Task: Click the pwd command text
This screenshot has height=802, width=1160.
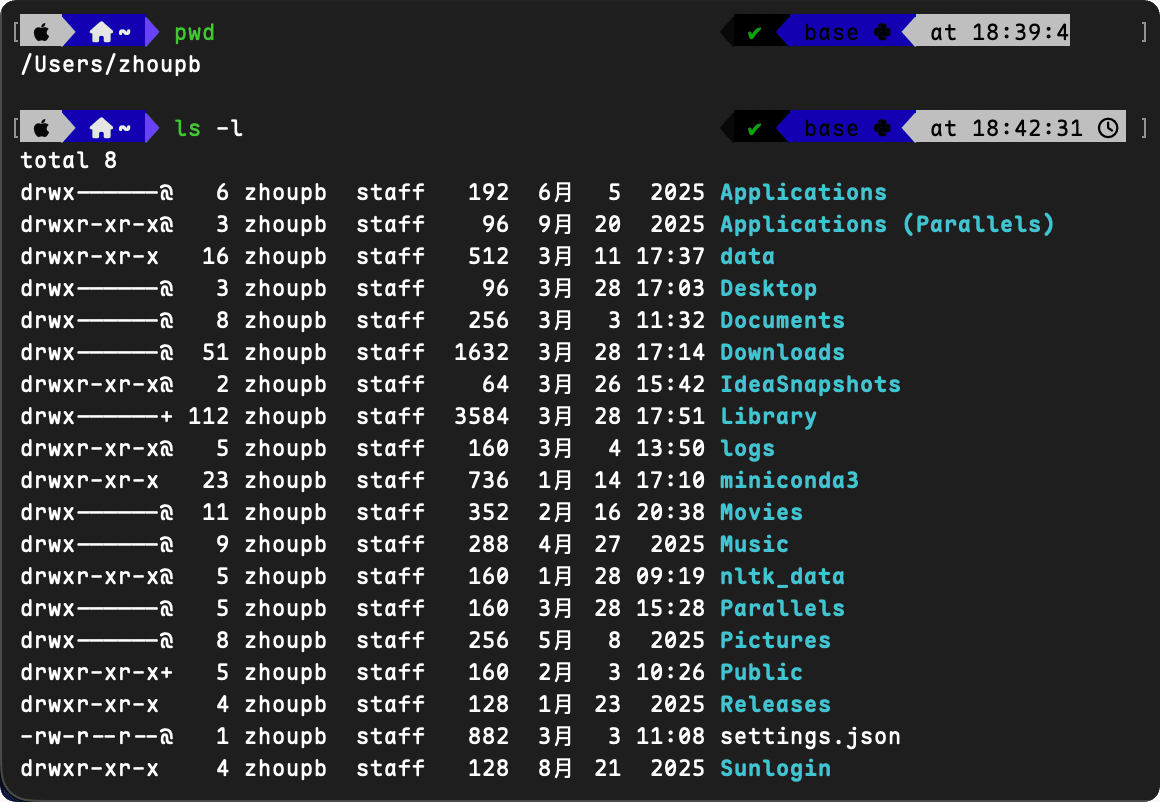Action: tap(194, 33)
